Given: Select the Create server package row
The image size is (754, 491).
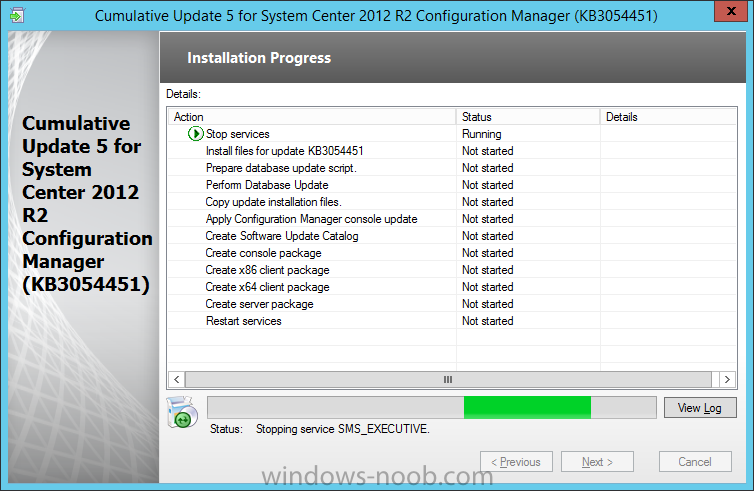Looking at the screenshot, I should (x=452, y=304).
